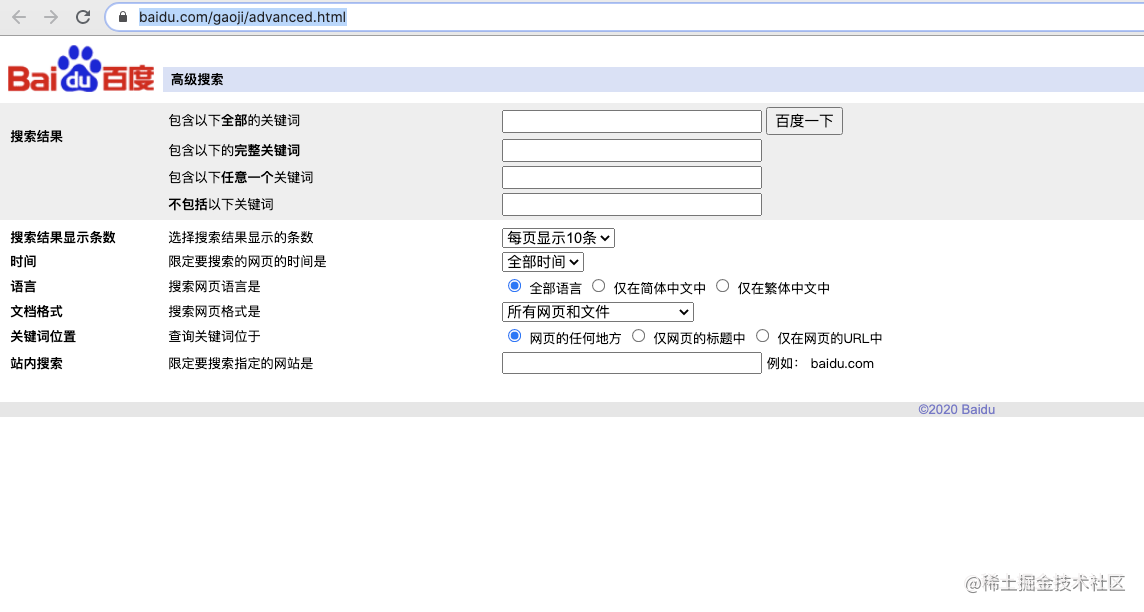
Task: Click the browser forward arrow icon
Action: (x=51, y=17)
